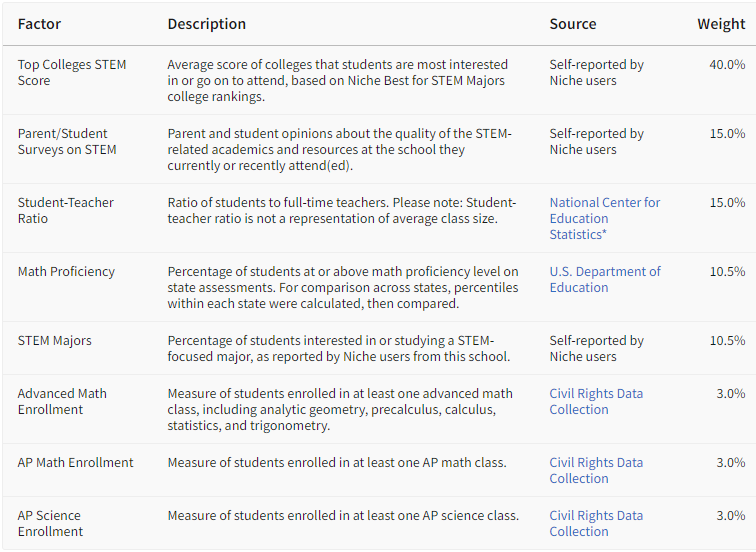Select the Student-Teacher Ratio factor name
The width and height of the screenshot is (756, 552).
point(66,210)
